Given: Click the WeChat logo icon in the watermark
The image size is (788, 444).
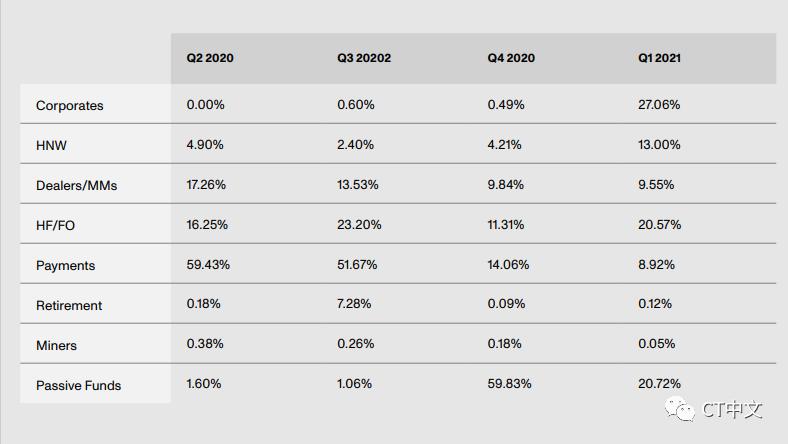Looking at the screenshot, I should (x=681, y=409).
